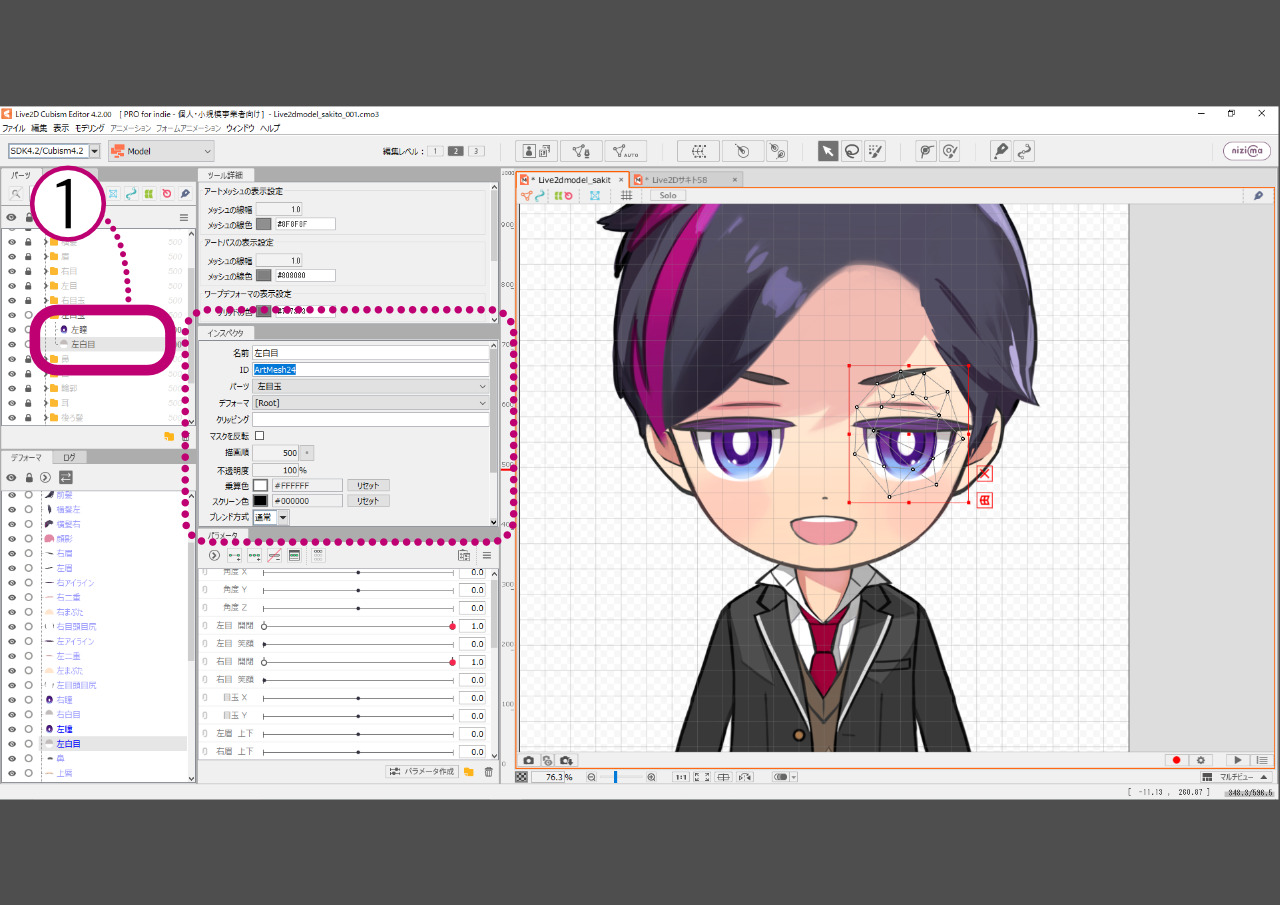Click the AUTO mesh generation tool

[625, 151]
